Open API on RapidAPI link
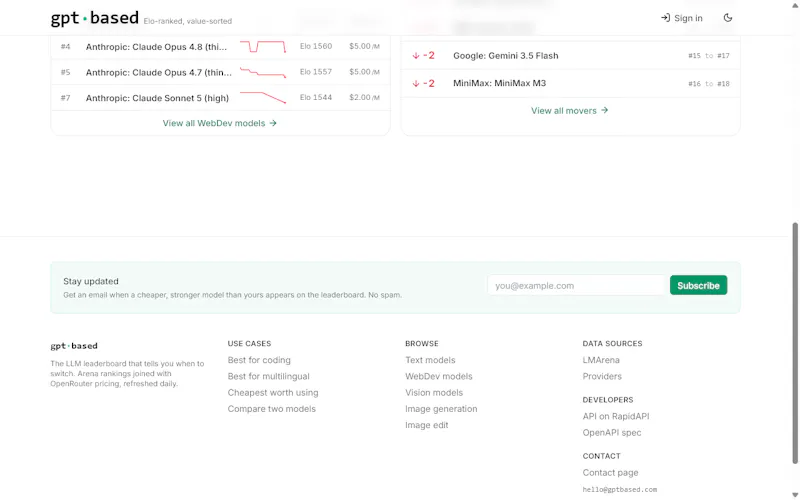Image resolution: width=800 pixels, height=500 pixels. coord(616,416)
